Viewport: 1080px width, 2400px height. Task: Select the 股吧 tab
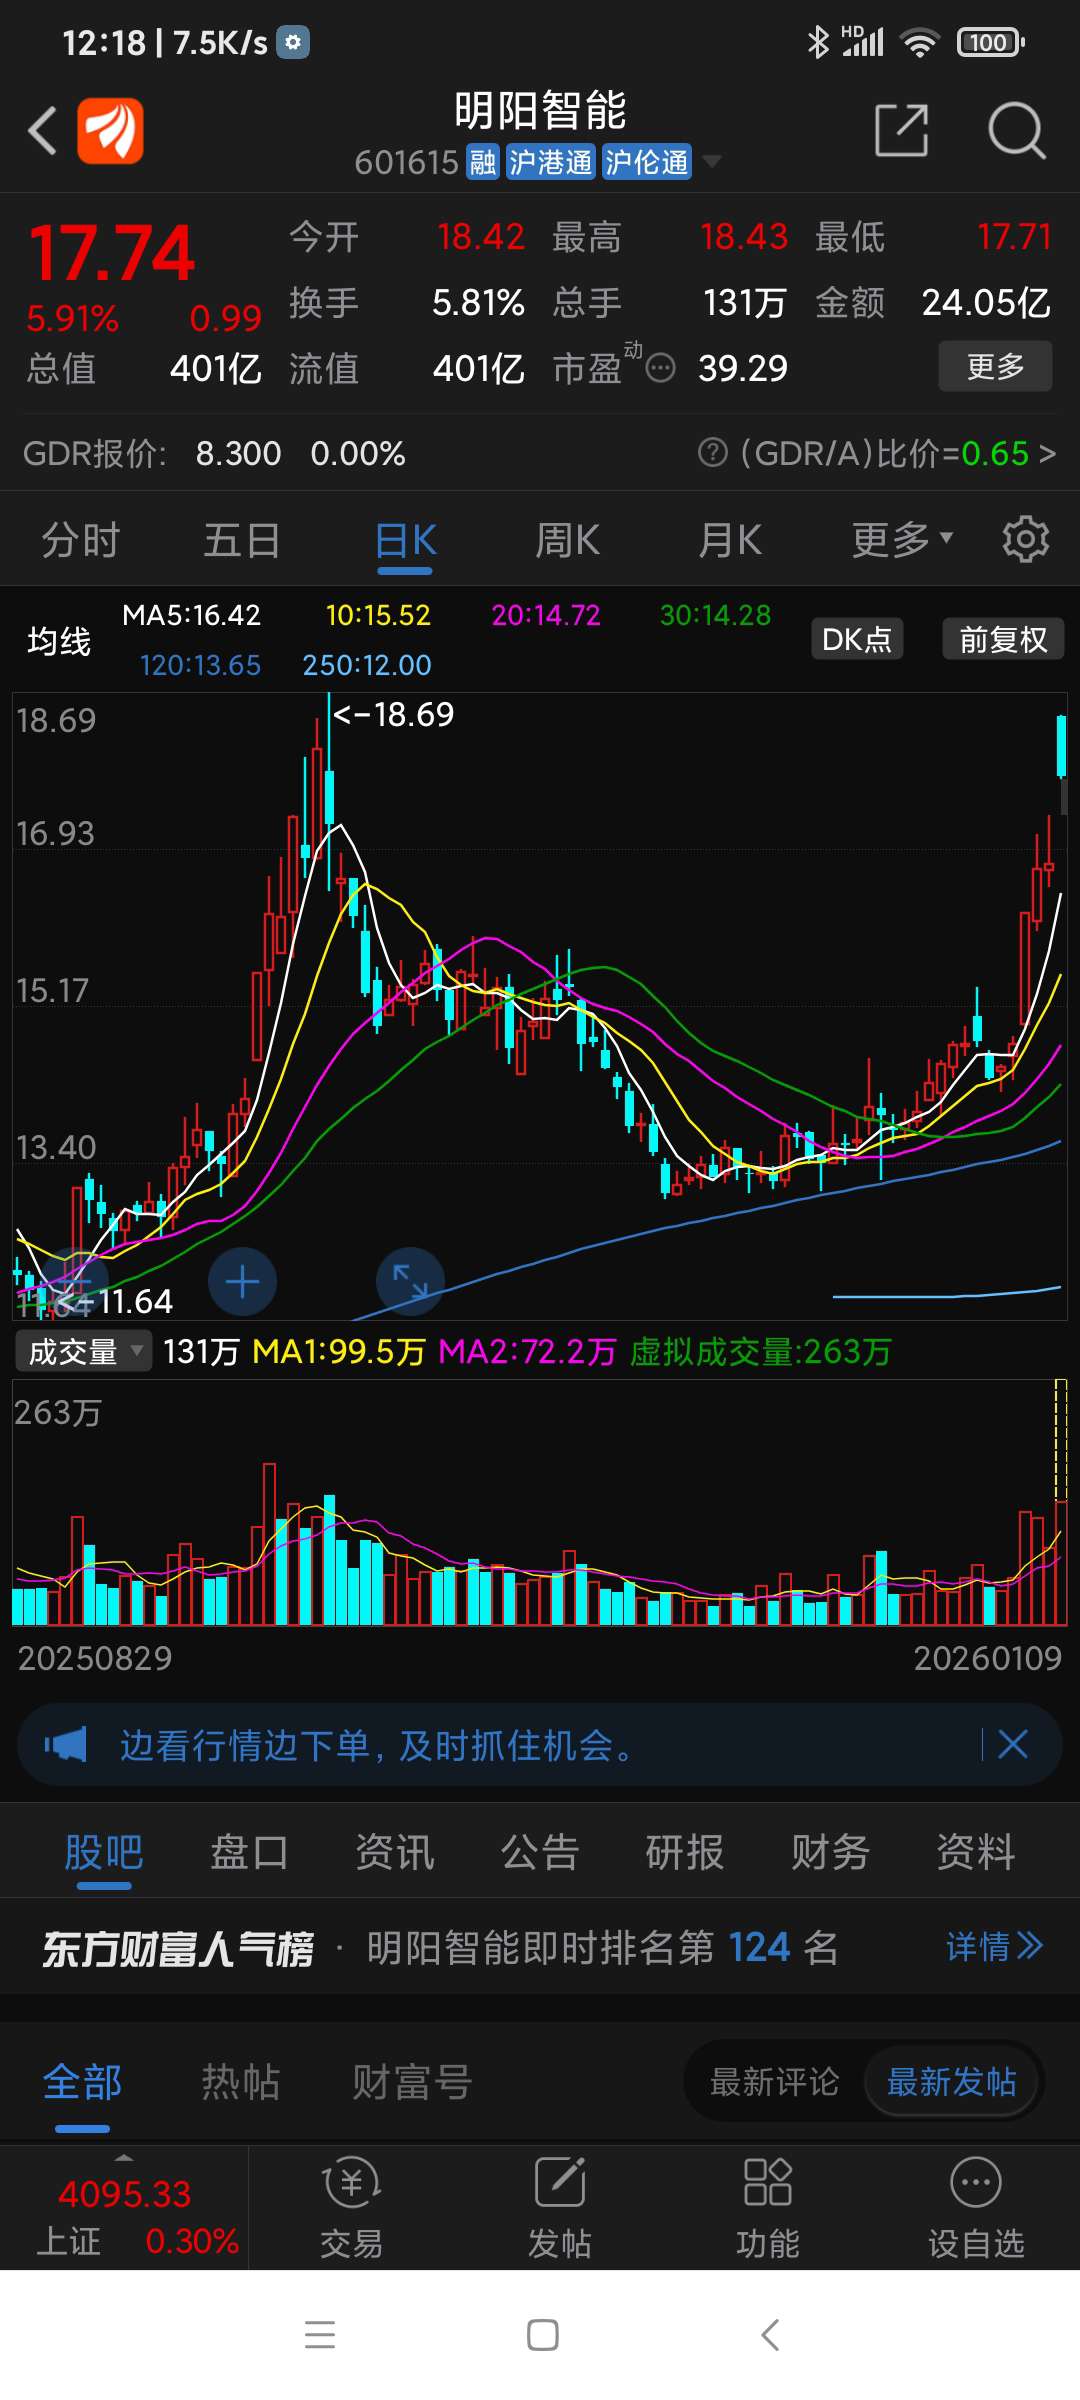pos(104,1852)
